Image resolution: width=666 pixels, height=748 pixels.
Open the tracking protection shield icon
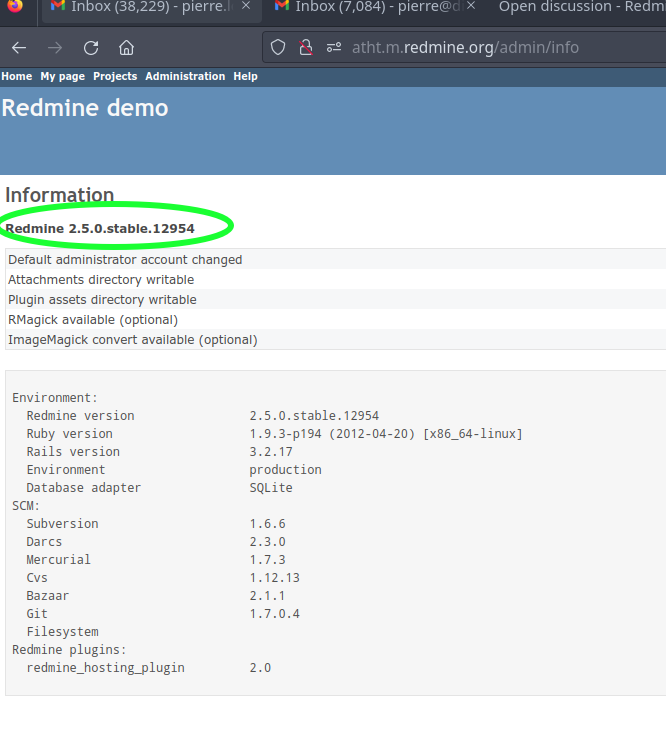(279, 47)
